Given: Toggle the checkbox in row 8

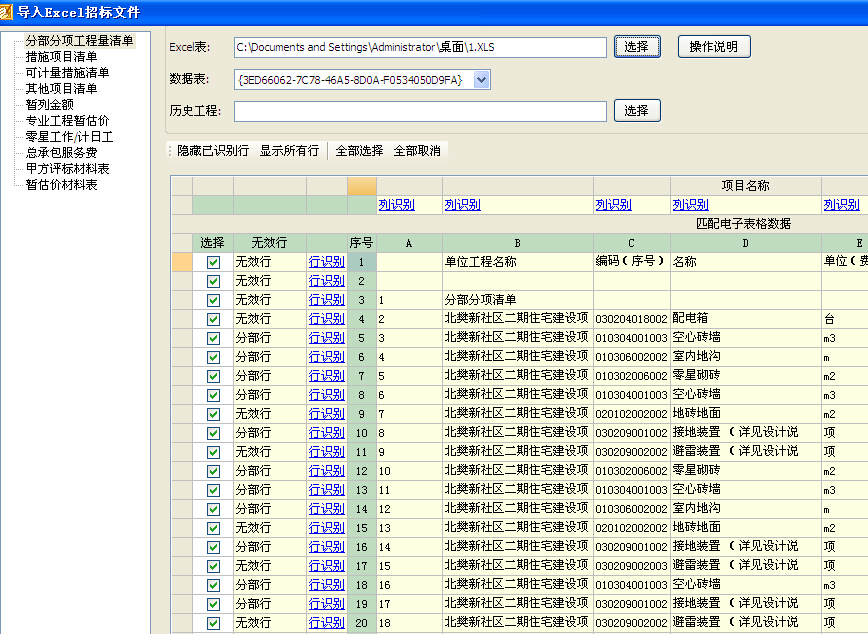Looking at the screenshot, I should click(213, 395).
